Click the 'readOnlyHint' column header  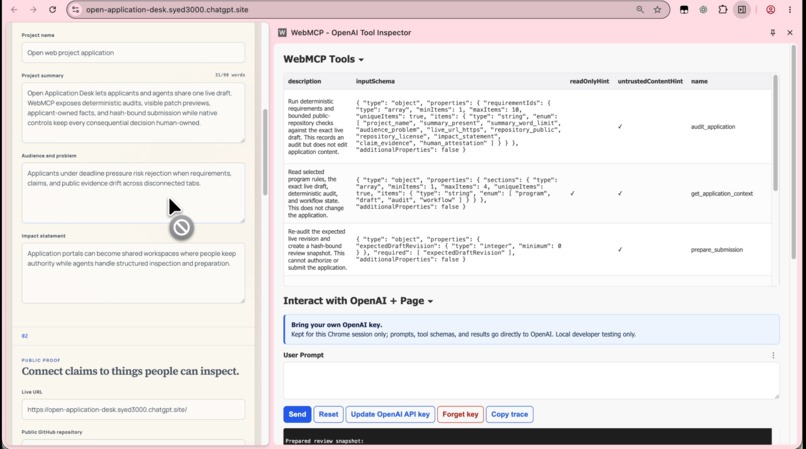tap(589, 81)
